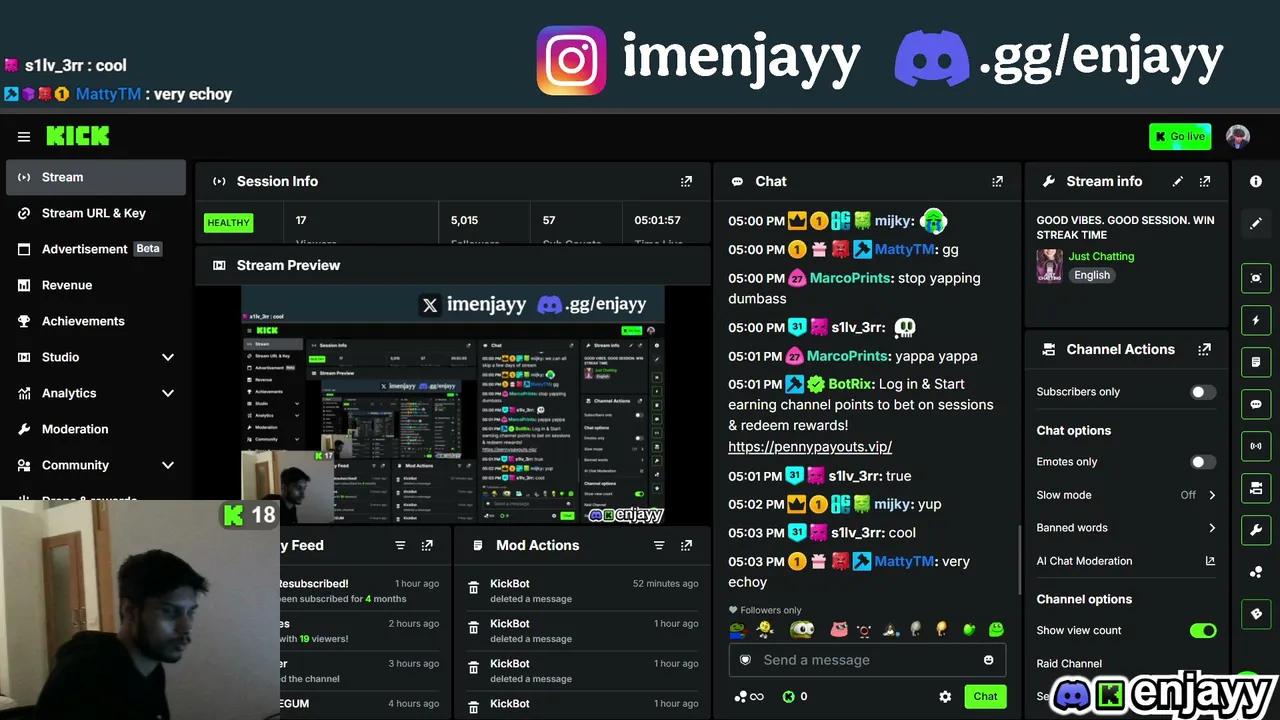Click the wrench icon in right sidebar
1280x720 pixels.
[x=1256, y=530]
